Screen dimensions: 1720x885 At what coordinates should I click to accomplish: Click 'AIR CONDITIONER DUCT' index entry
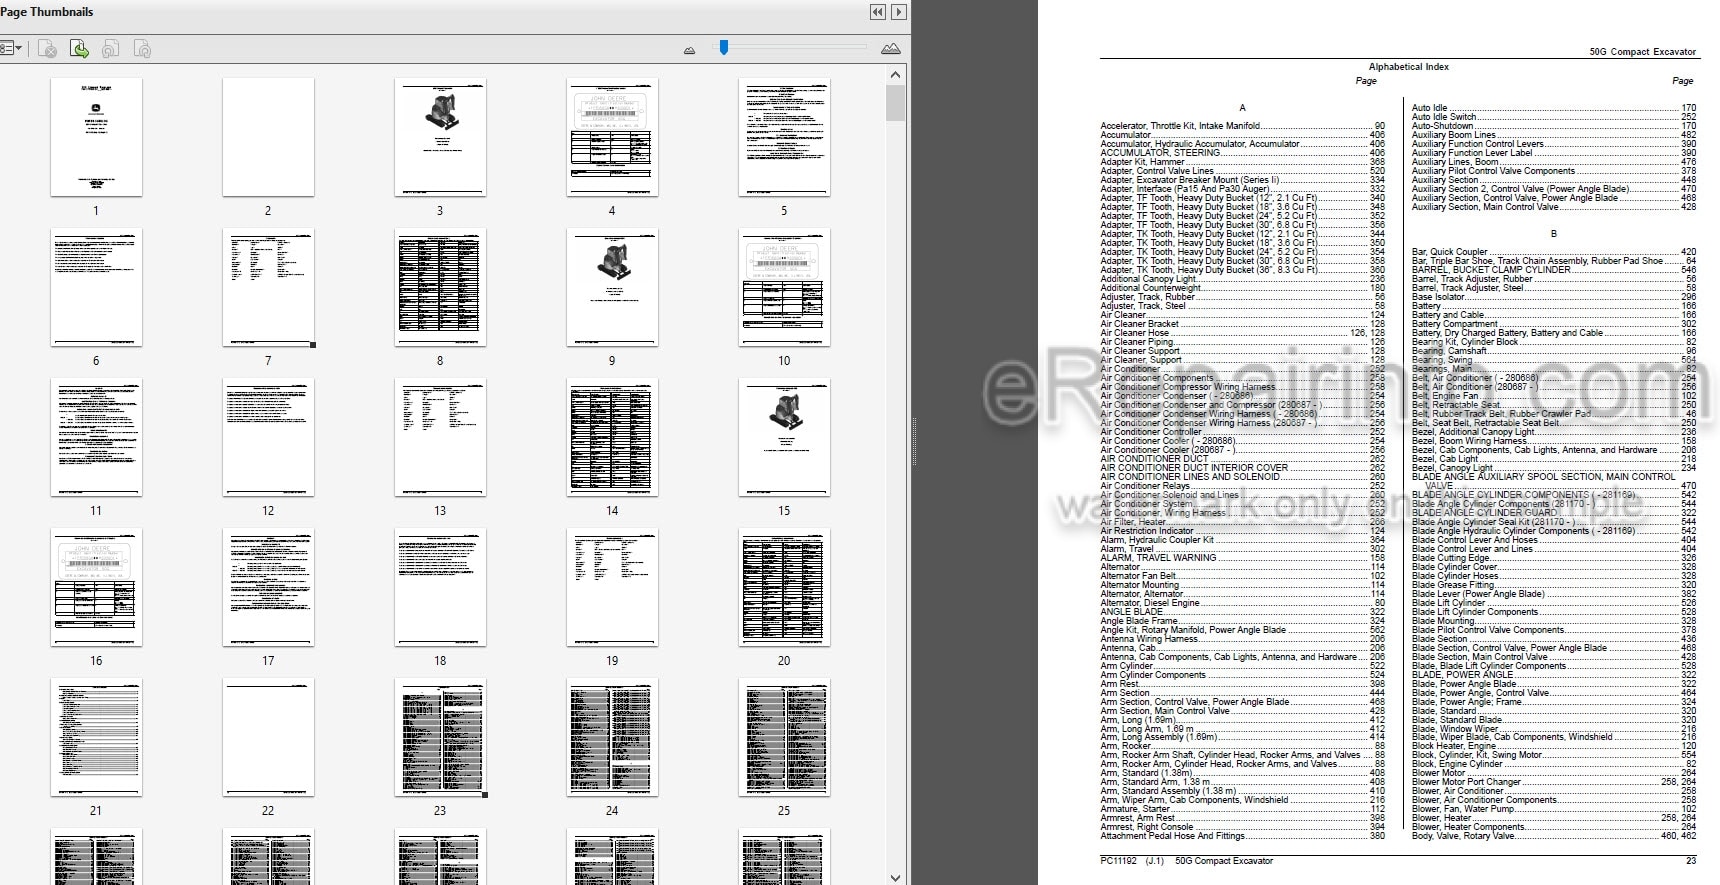(1155, 459)
